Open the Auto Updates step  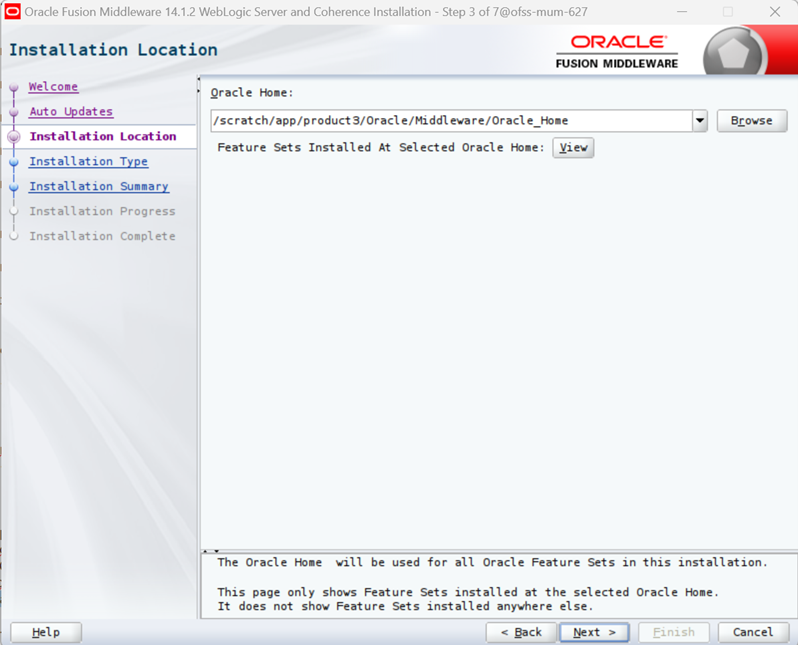coord(71,111)
